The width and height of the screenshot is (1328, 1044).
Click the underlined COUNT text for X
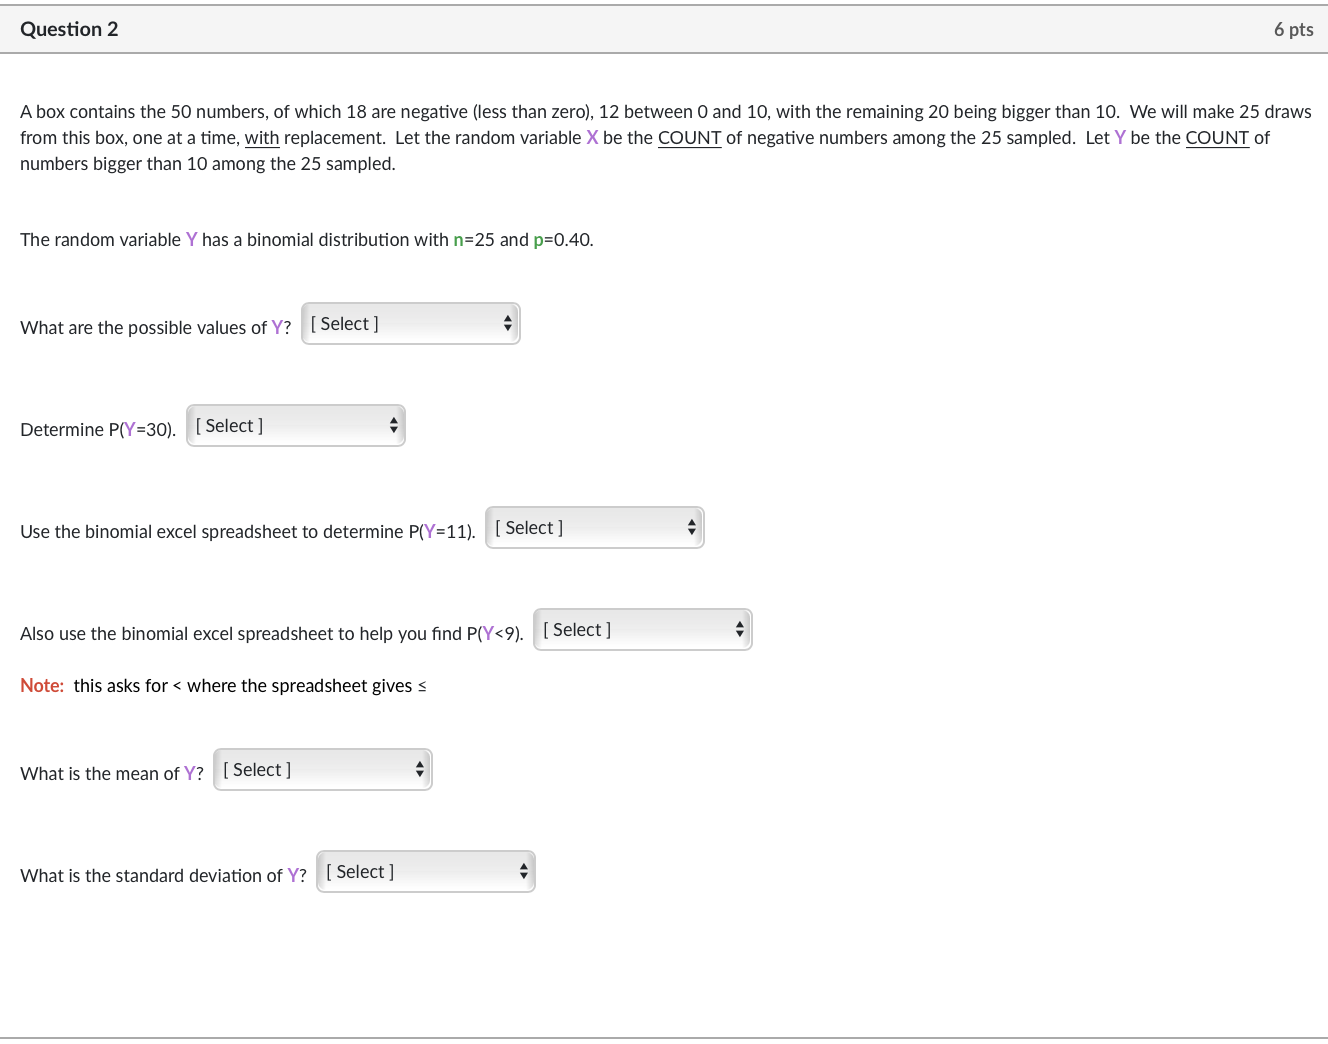coord(690,138)
